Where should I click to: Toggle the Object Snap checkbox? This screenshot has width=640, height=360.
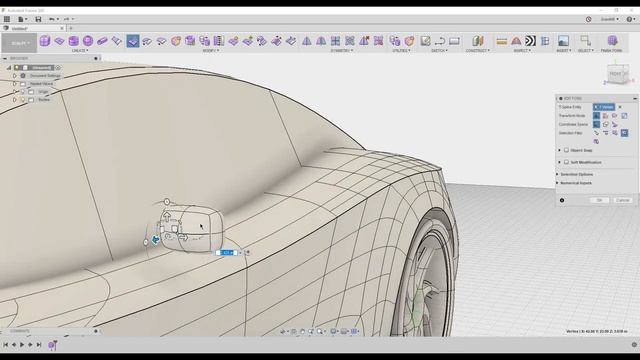[567, 150]
